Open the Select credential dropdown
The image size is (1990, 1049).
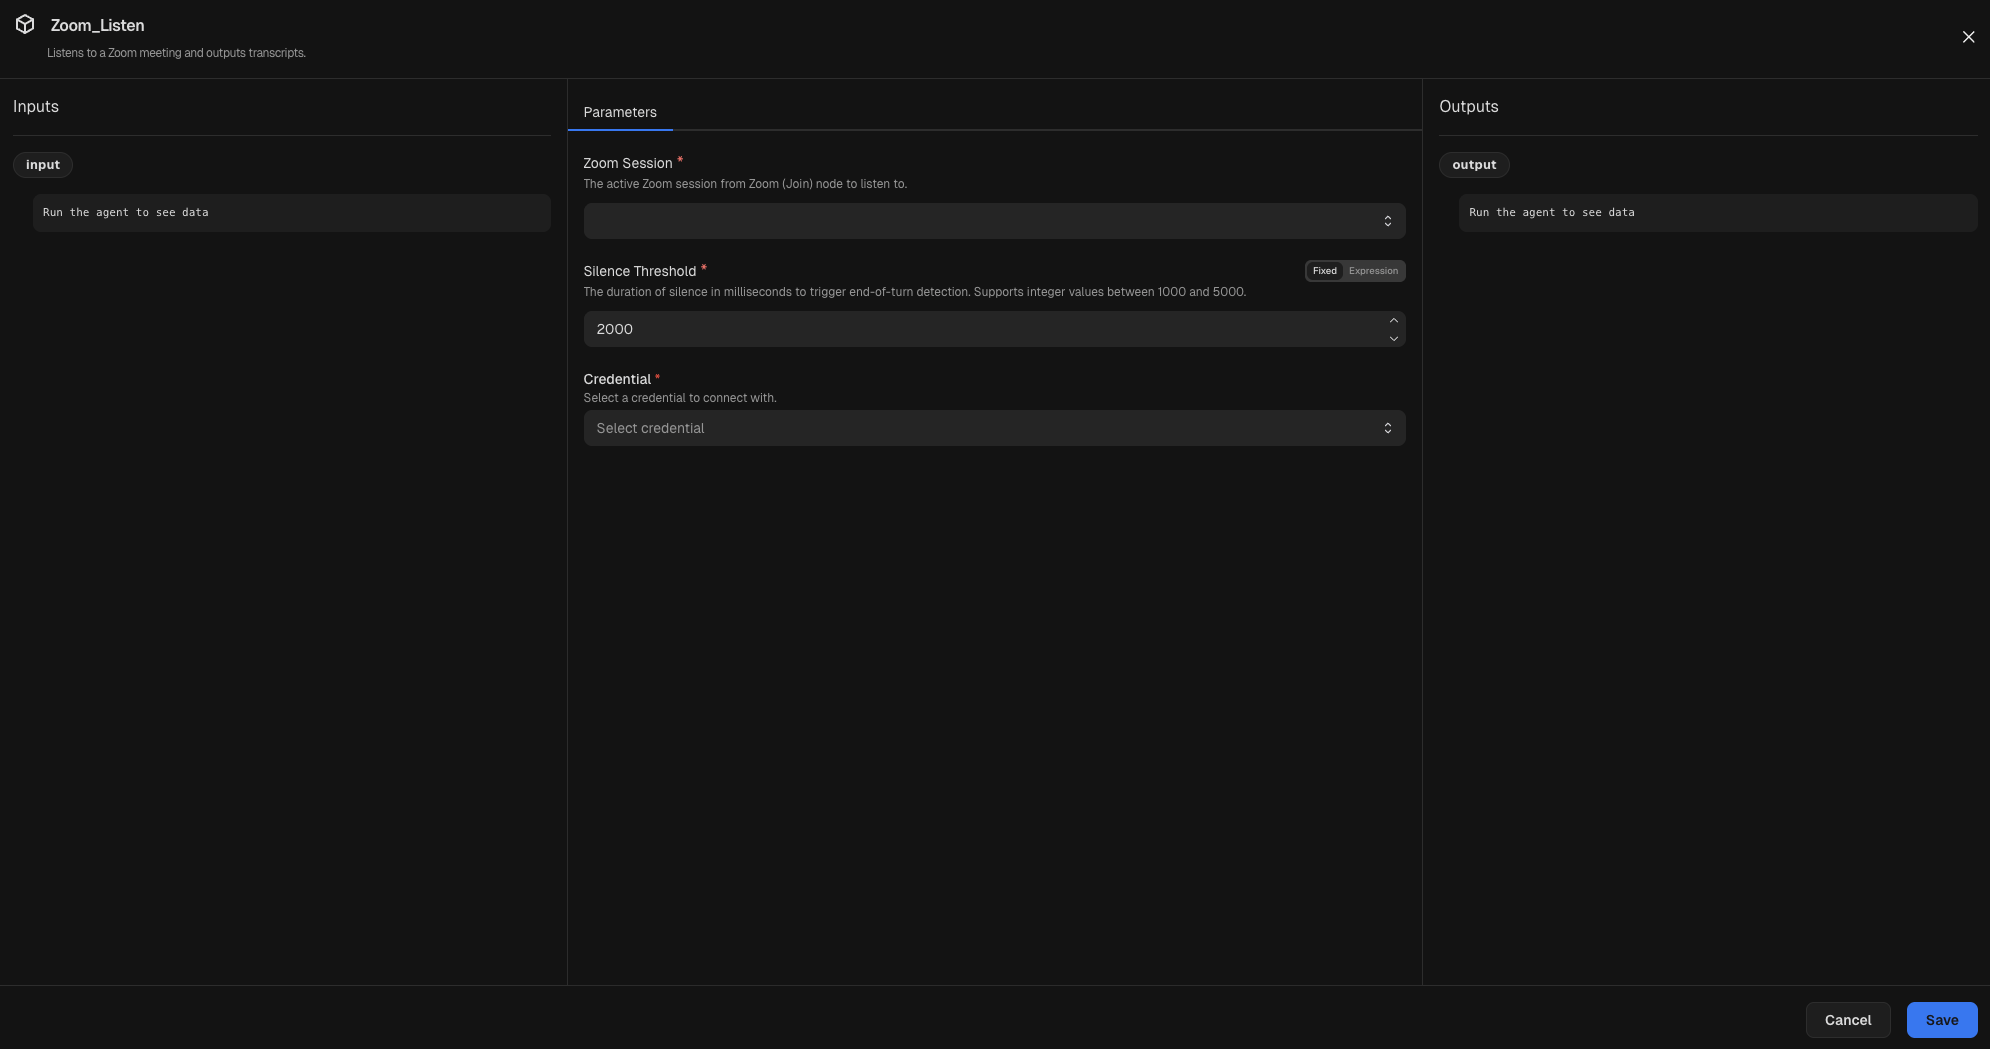tap(993, 427)
